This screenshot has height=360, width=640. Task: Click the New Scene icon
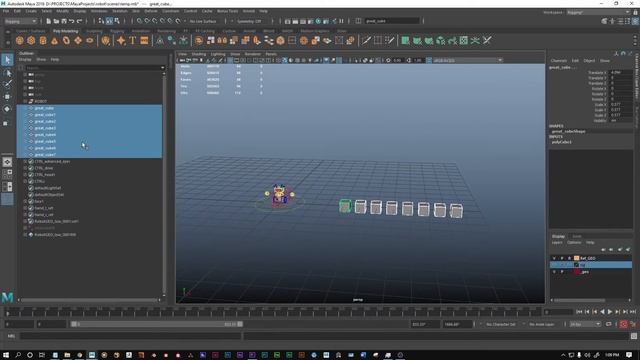(48, 21)
